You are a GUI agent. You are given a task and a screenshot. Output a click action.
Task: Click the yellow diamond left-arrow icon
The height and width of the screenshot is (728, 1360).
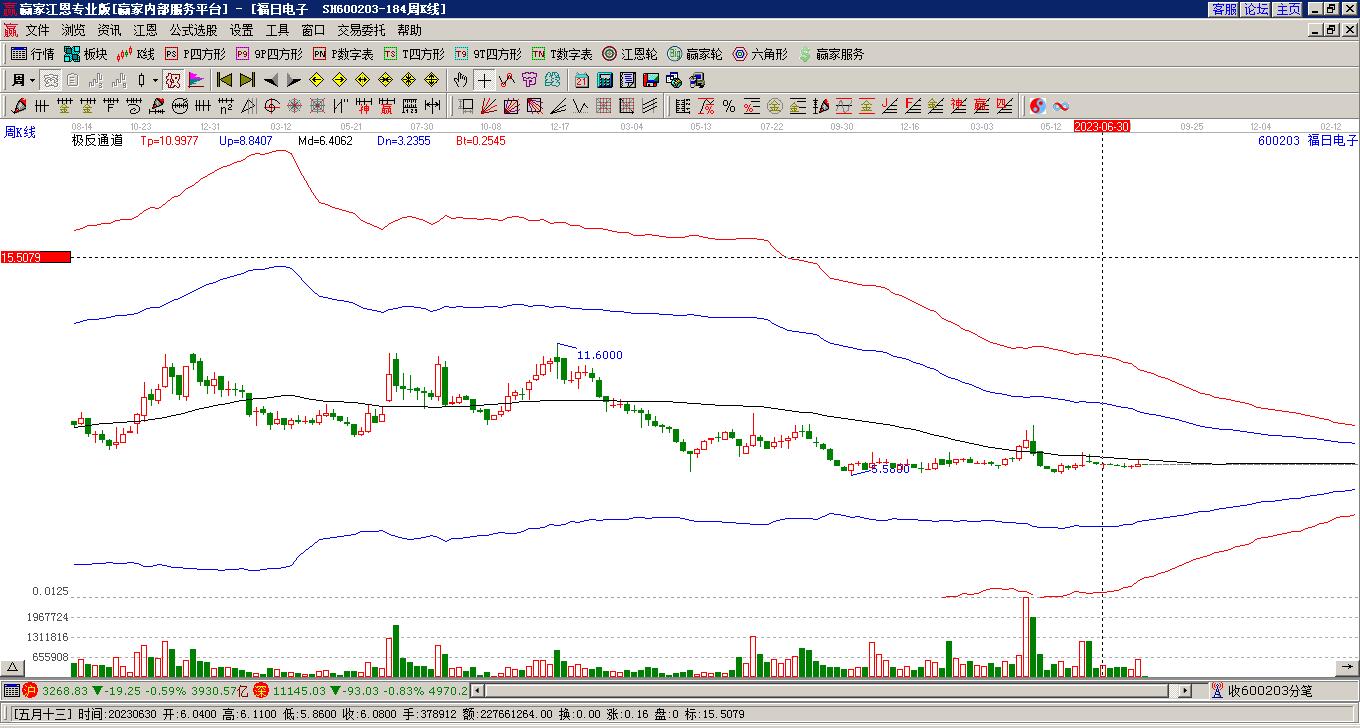tap(317, 80)
